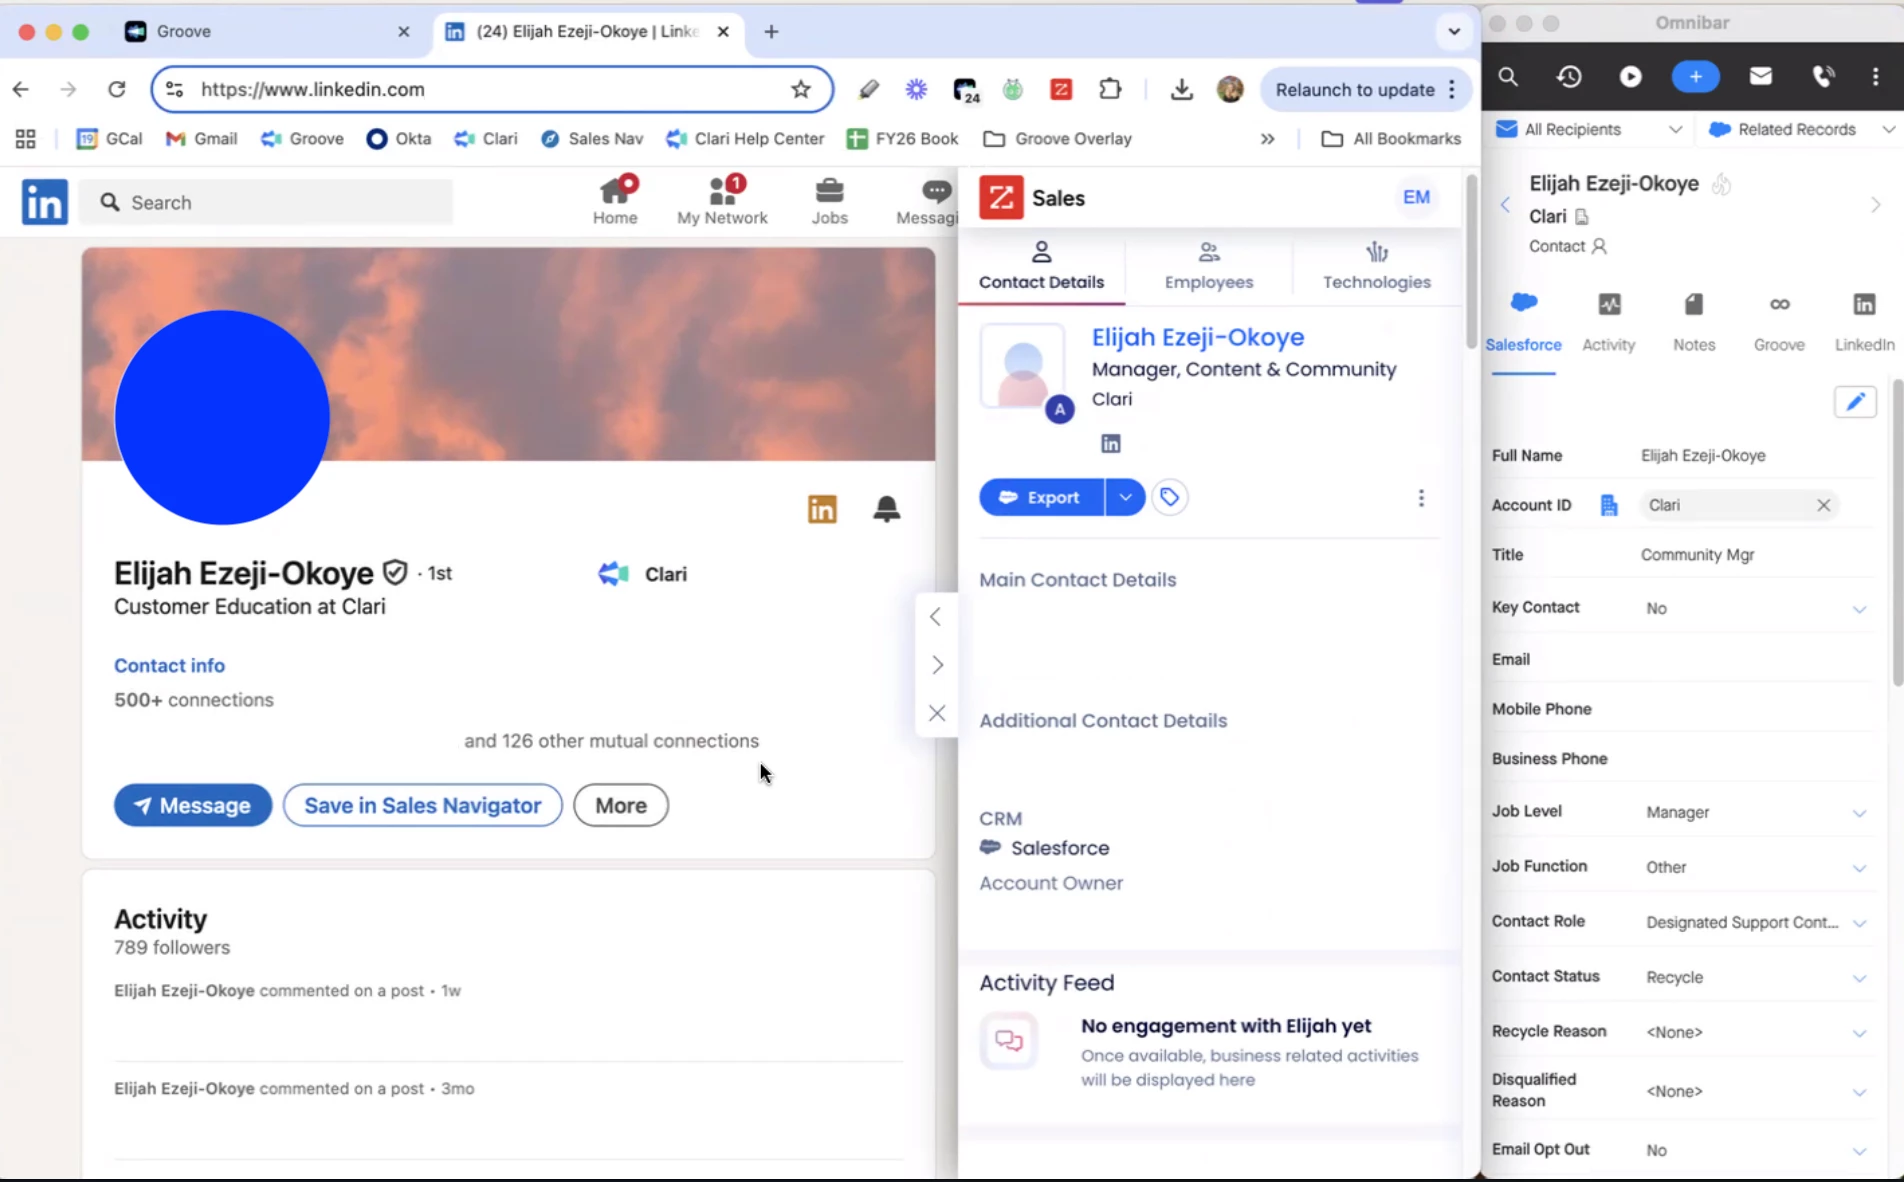Image resolution: width=1904 pixels, height=1182 pixels.
Task: Click Save in Sales Navigator
Action: point(422,805)
